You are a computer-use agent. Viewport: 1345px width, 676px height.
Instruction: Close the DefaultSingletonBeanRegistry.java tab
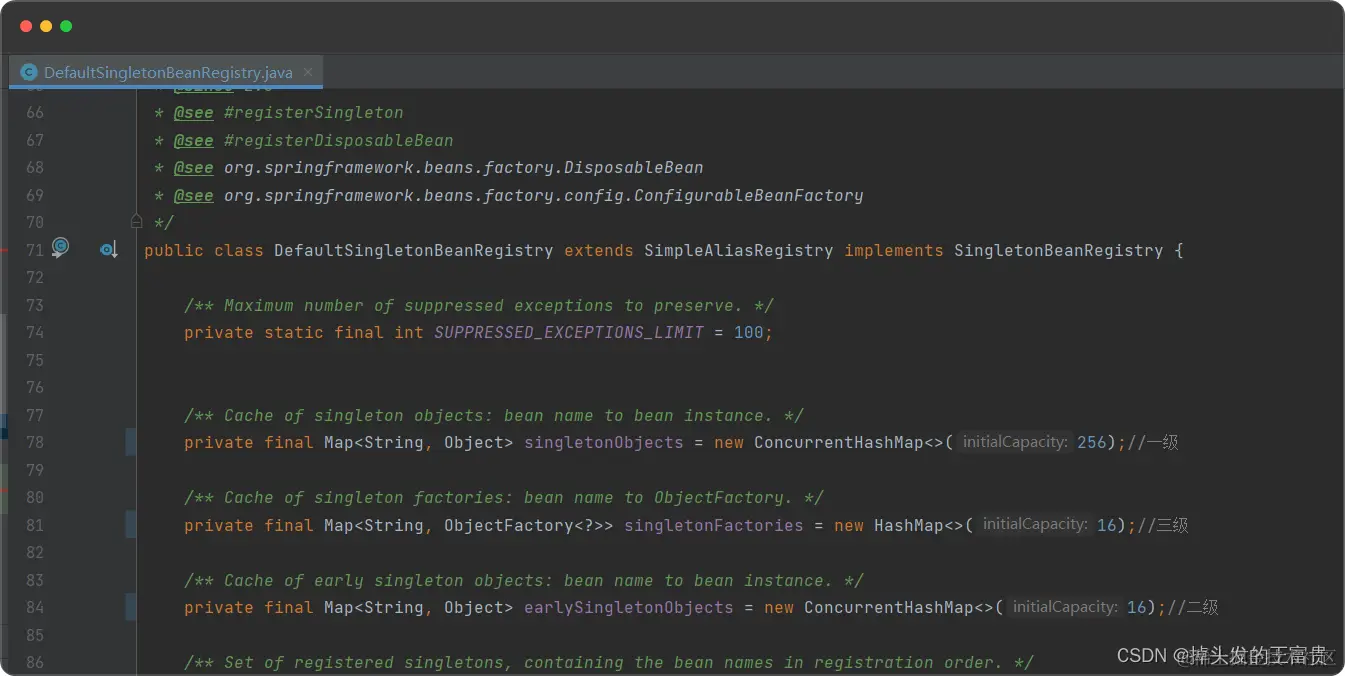(x=308, y=72)
